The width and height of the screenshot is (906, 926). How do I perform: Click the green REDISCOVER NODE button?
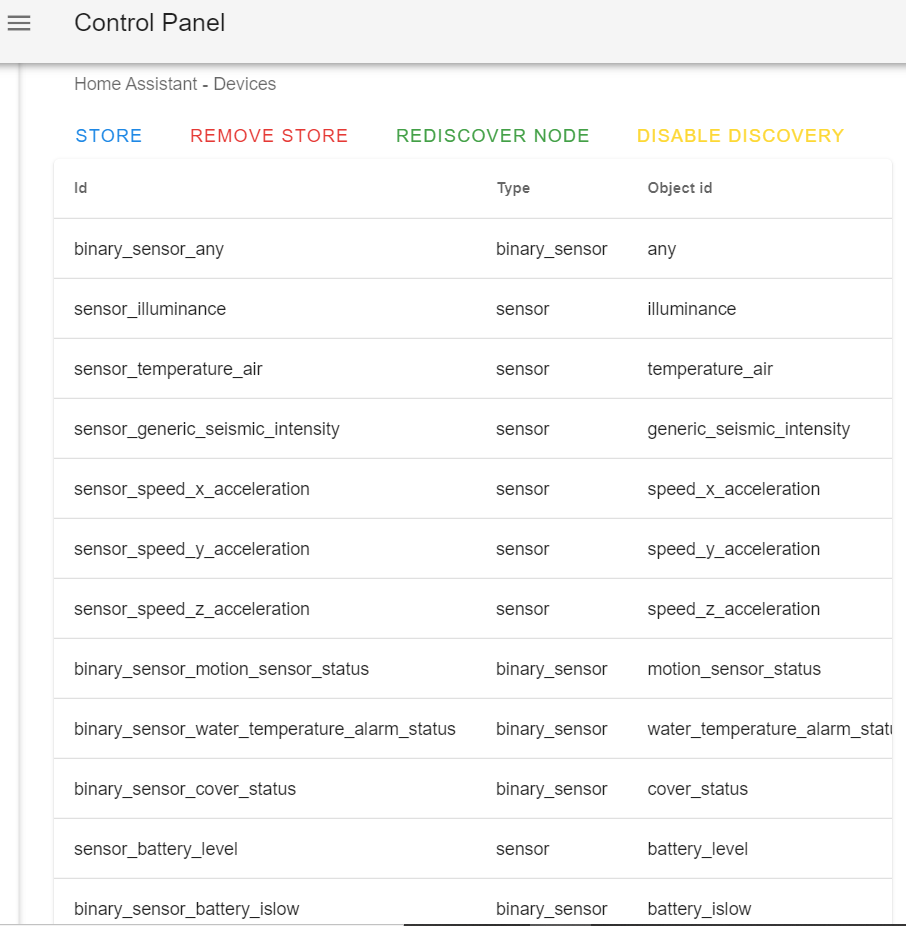coord(492,136)
